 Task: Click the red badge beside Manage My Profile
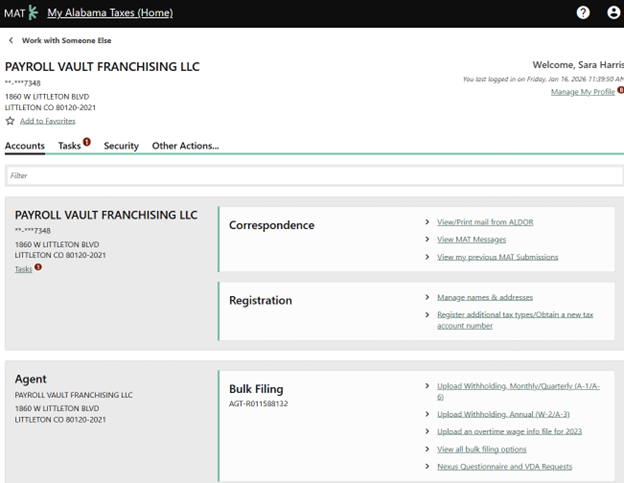click(620, 90)
